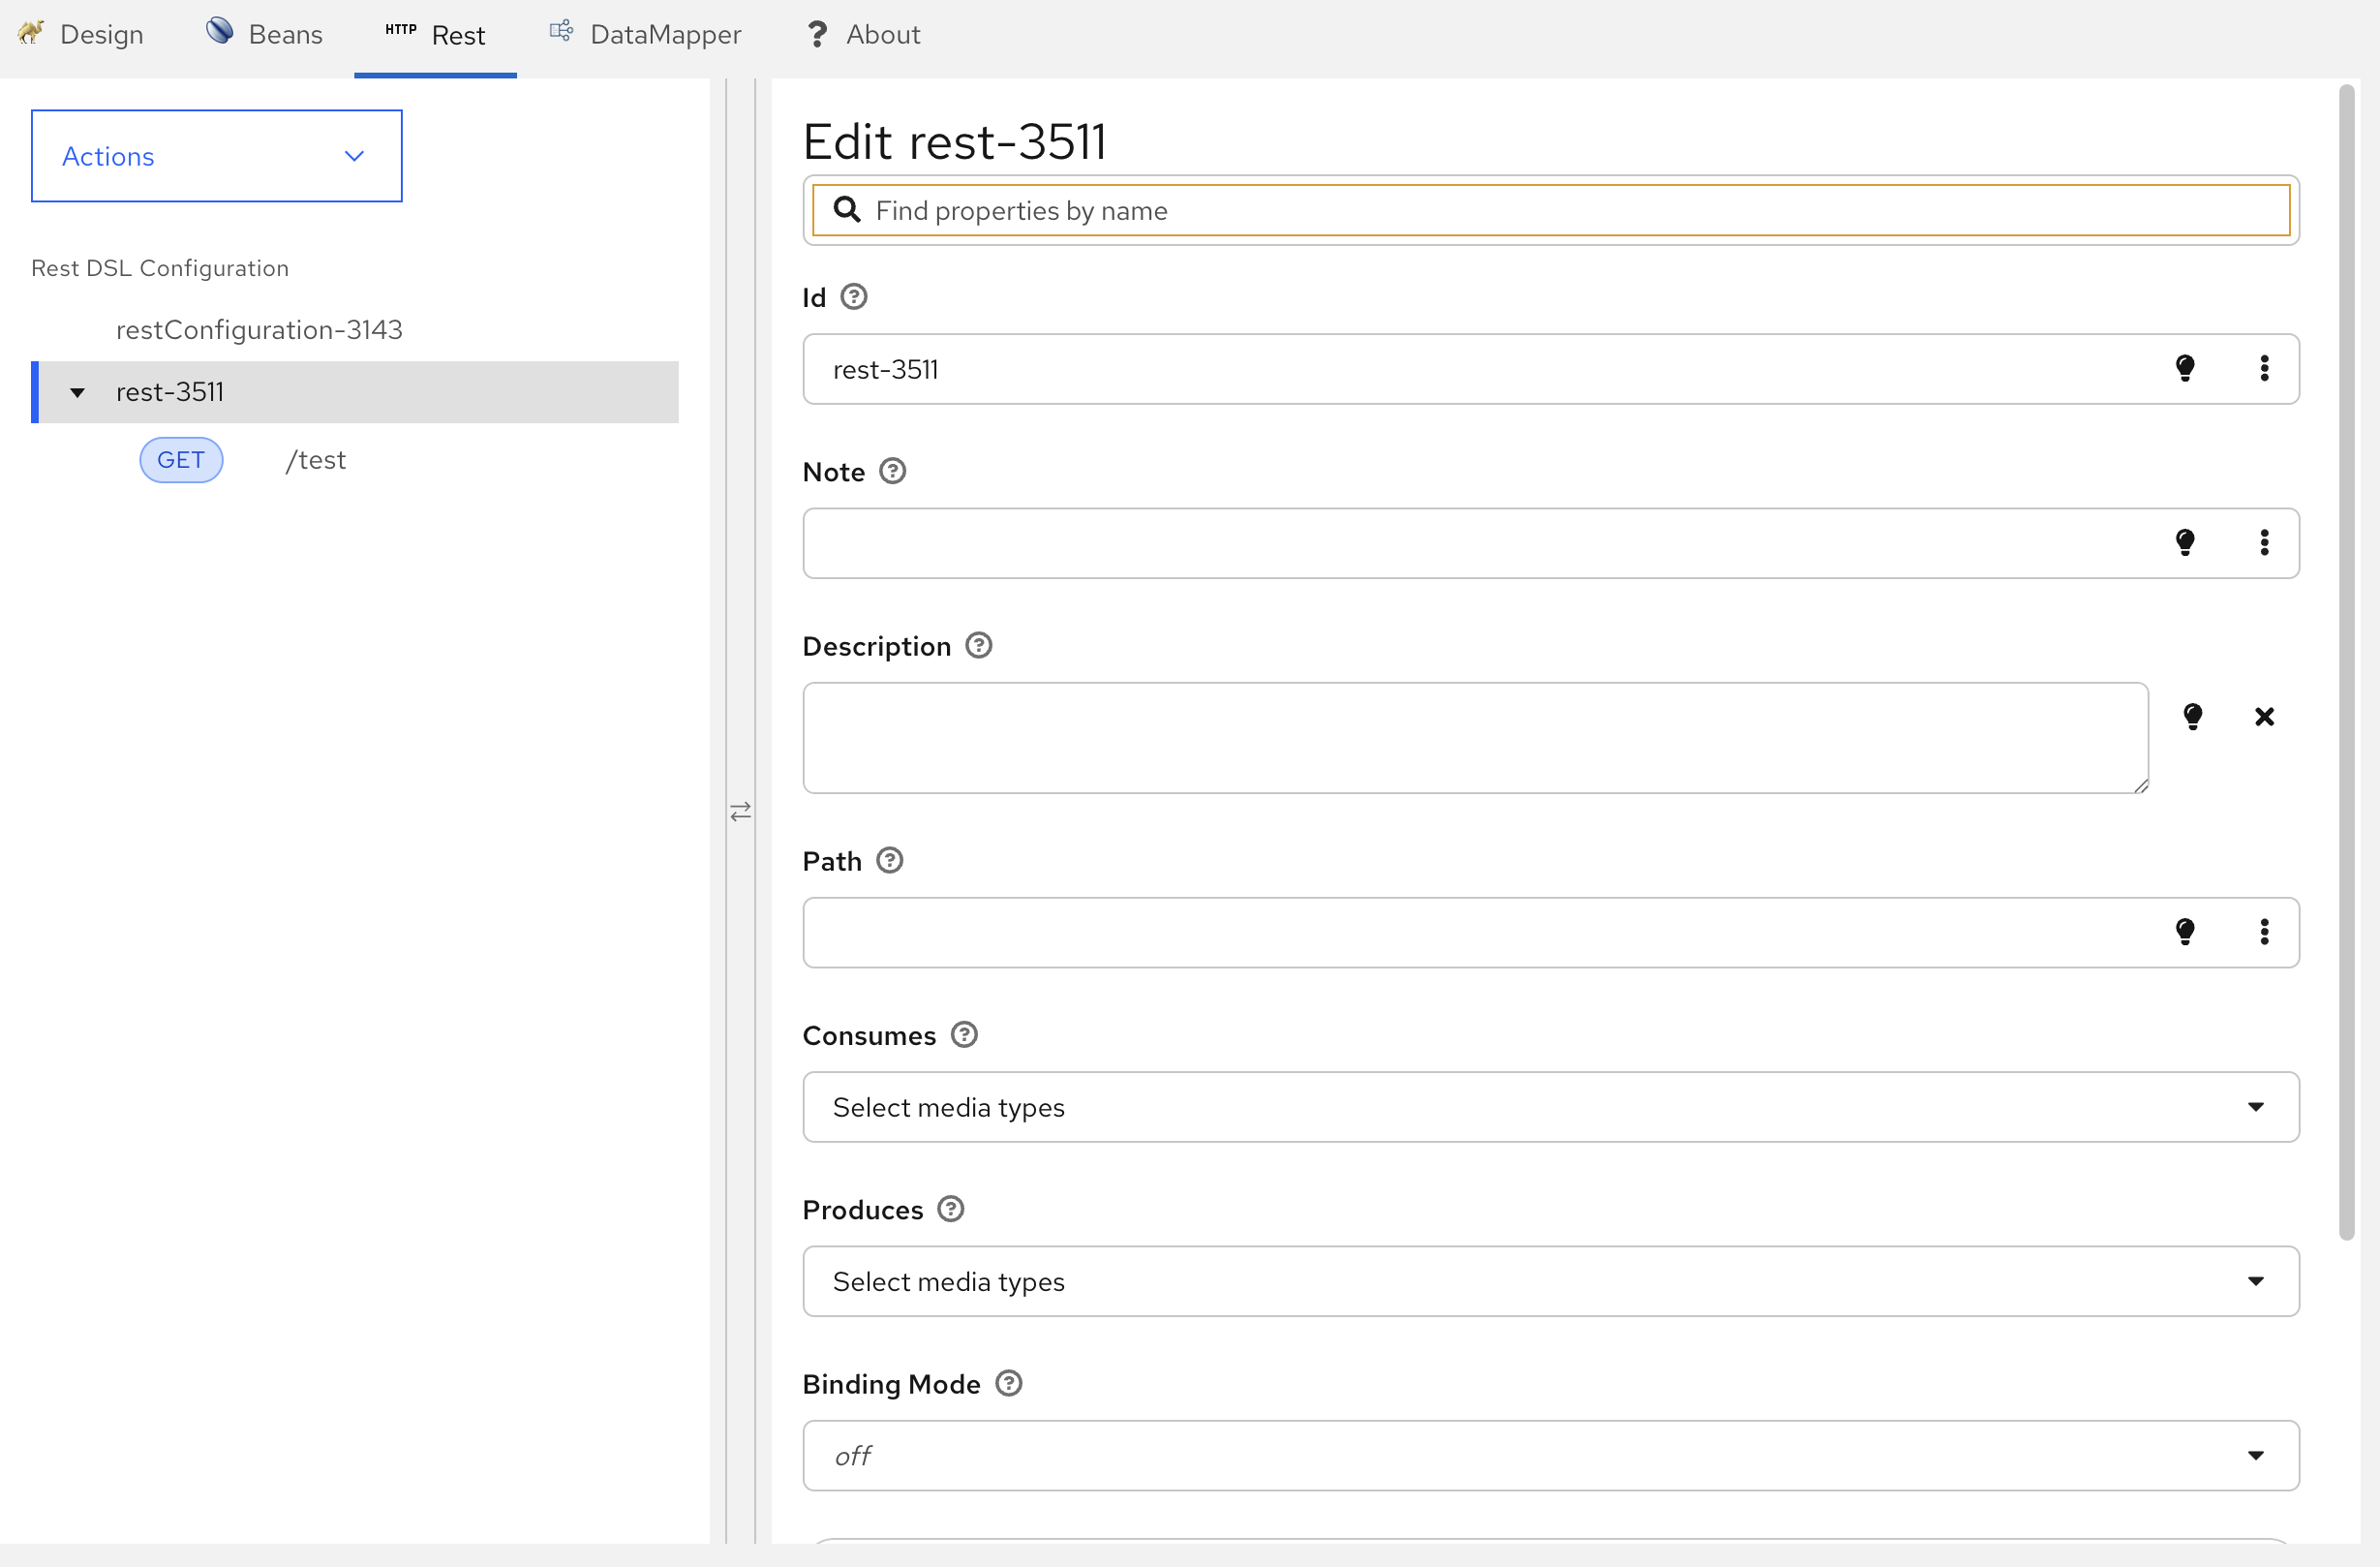Image resolution: width=2380 pixels, height=1567 pixels.
Task: Open the kebab menu of Path field
Action: (2265, 931)
